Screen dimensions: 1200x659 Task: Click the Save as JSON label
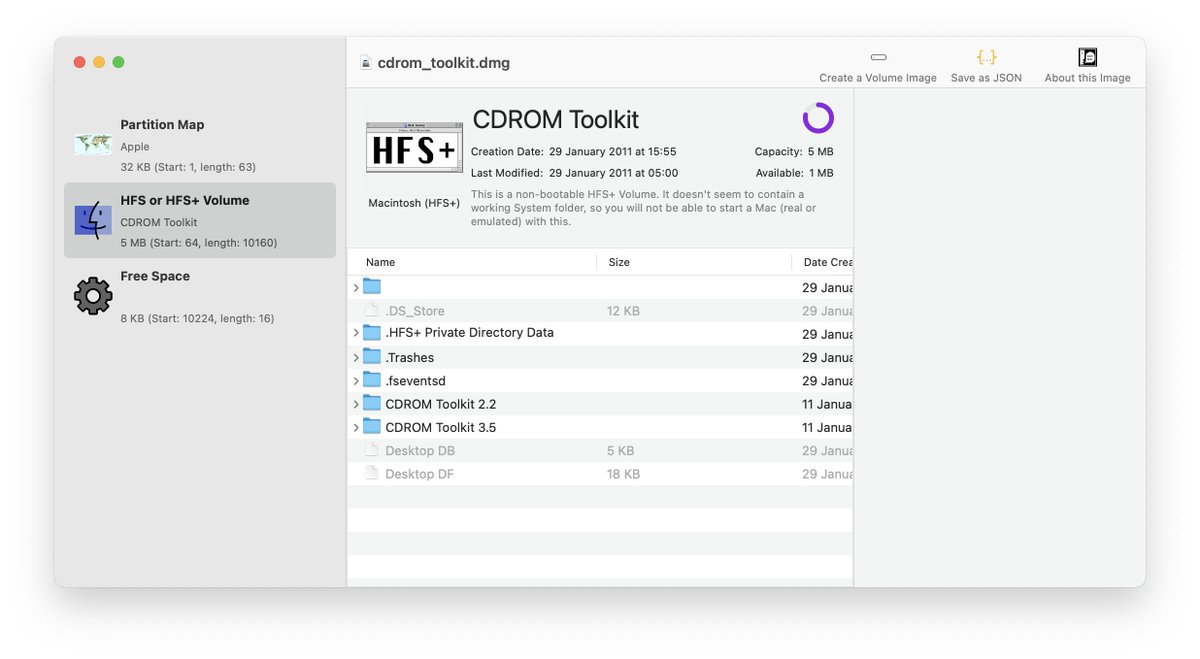pyautogui.click(x=986, y=78)
